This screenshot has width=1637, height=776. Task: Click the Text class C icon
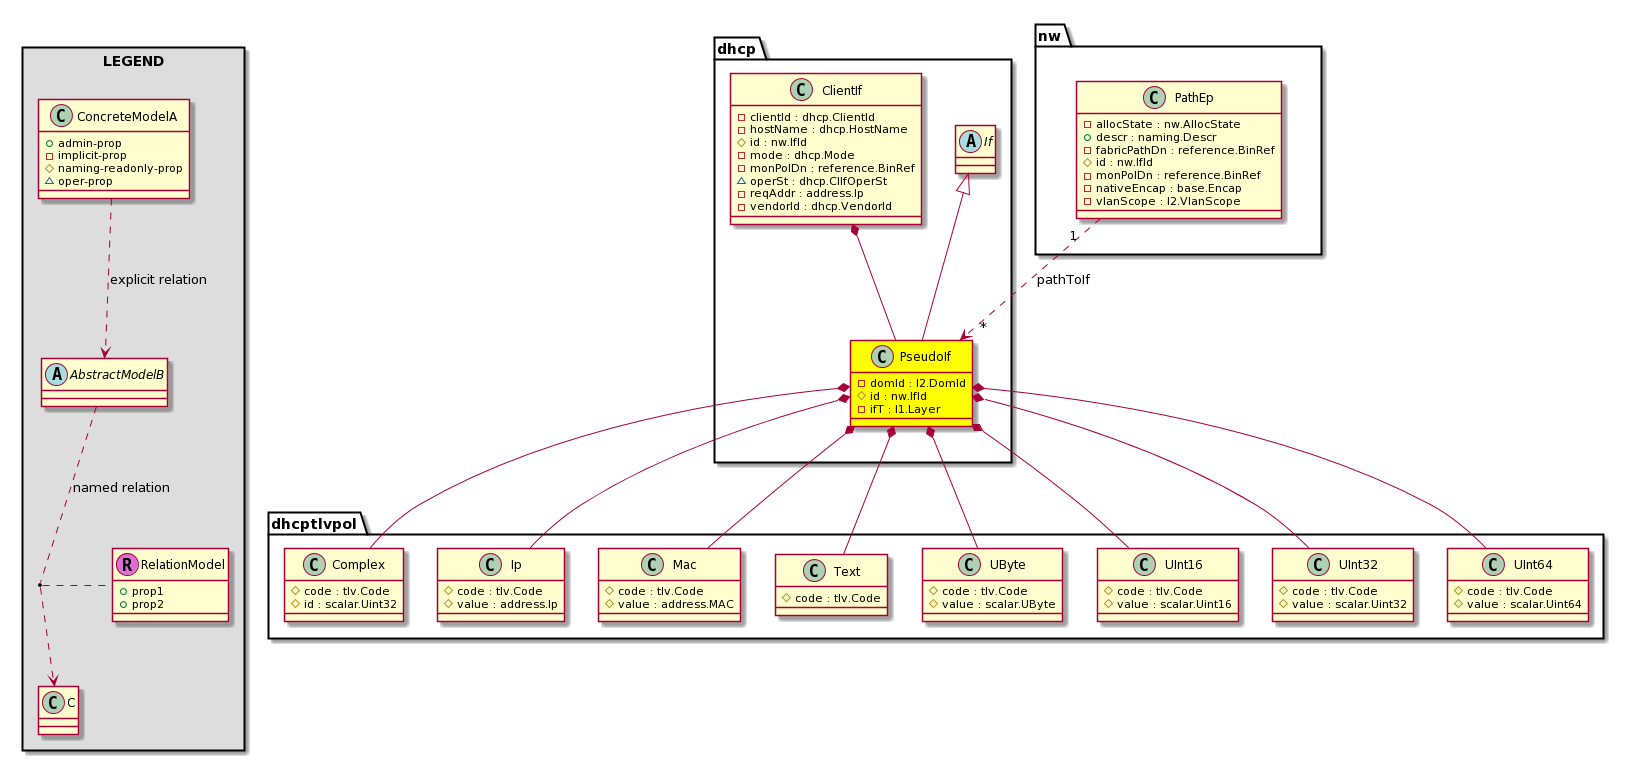click(x=816, y=571)
